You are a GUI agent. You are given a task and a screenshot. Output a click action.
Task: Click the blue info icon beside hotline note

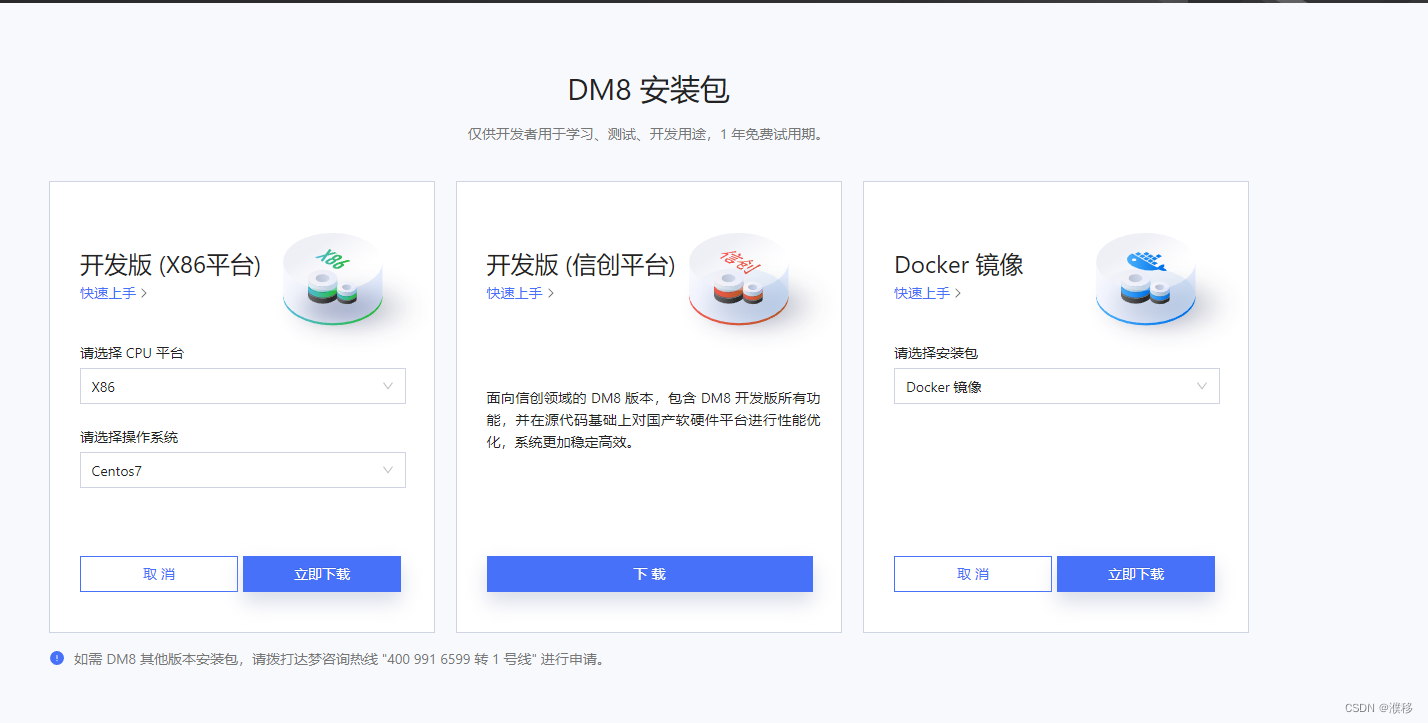click(57, 658)
